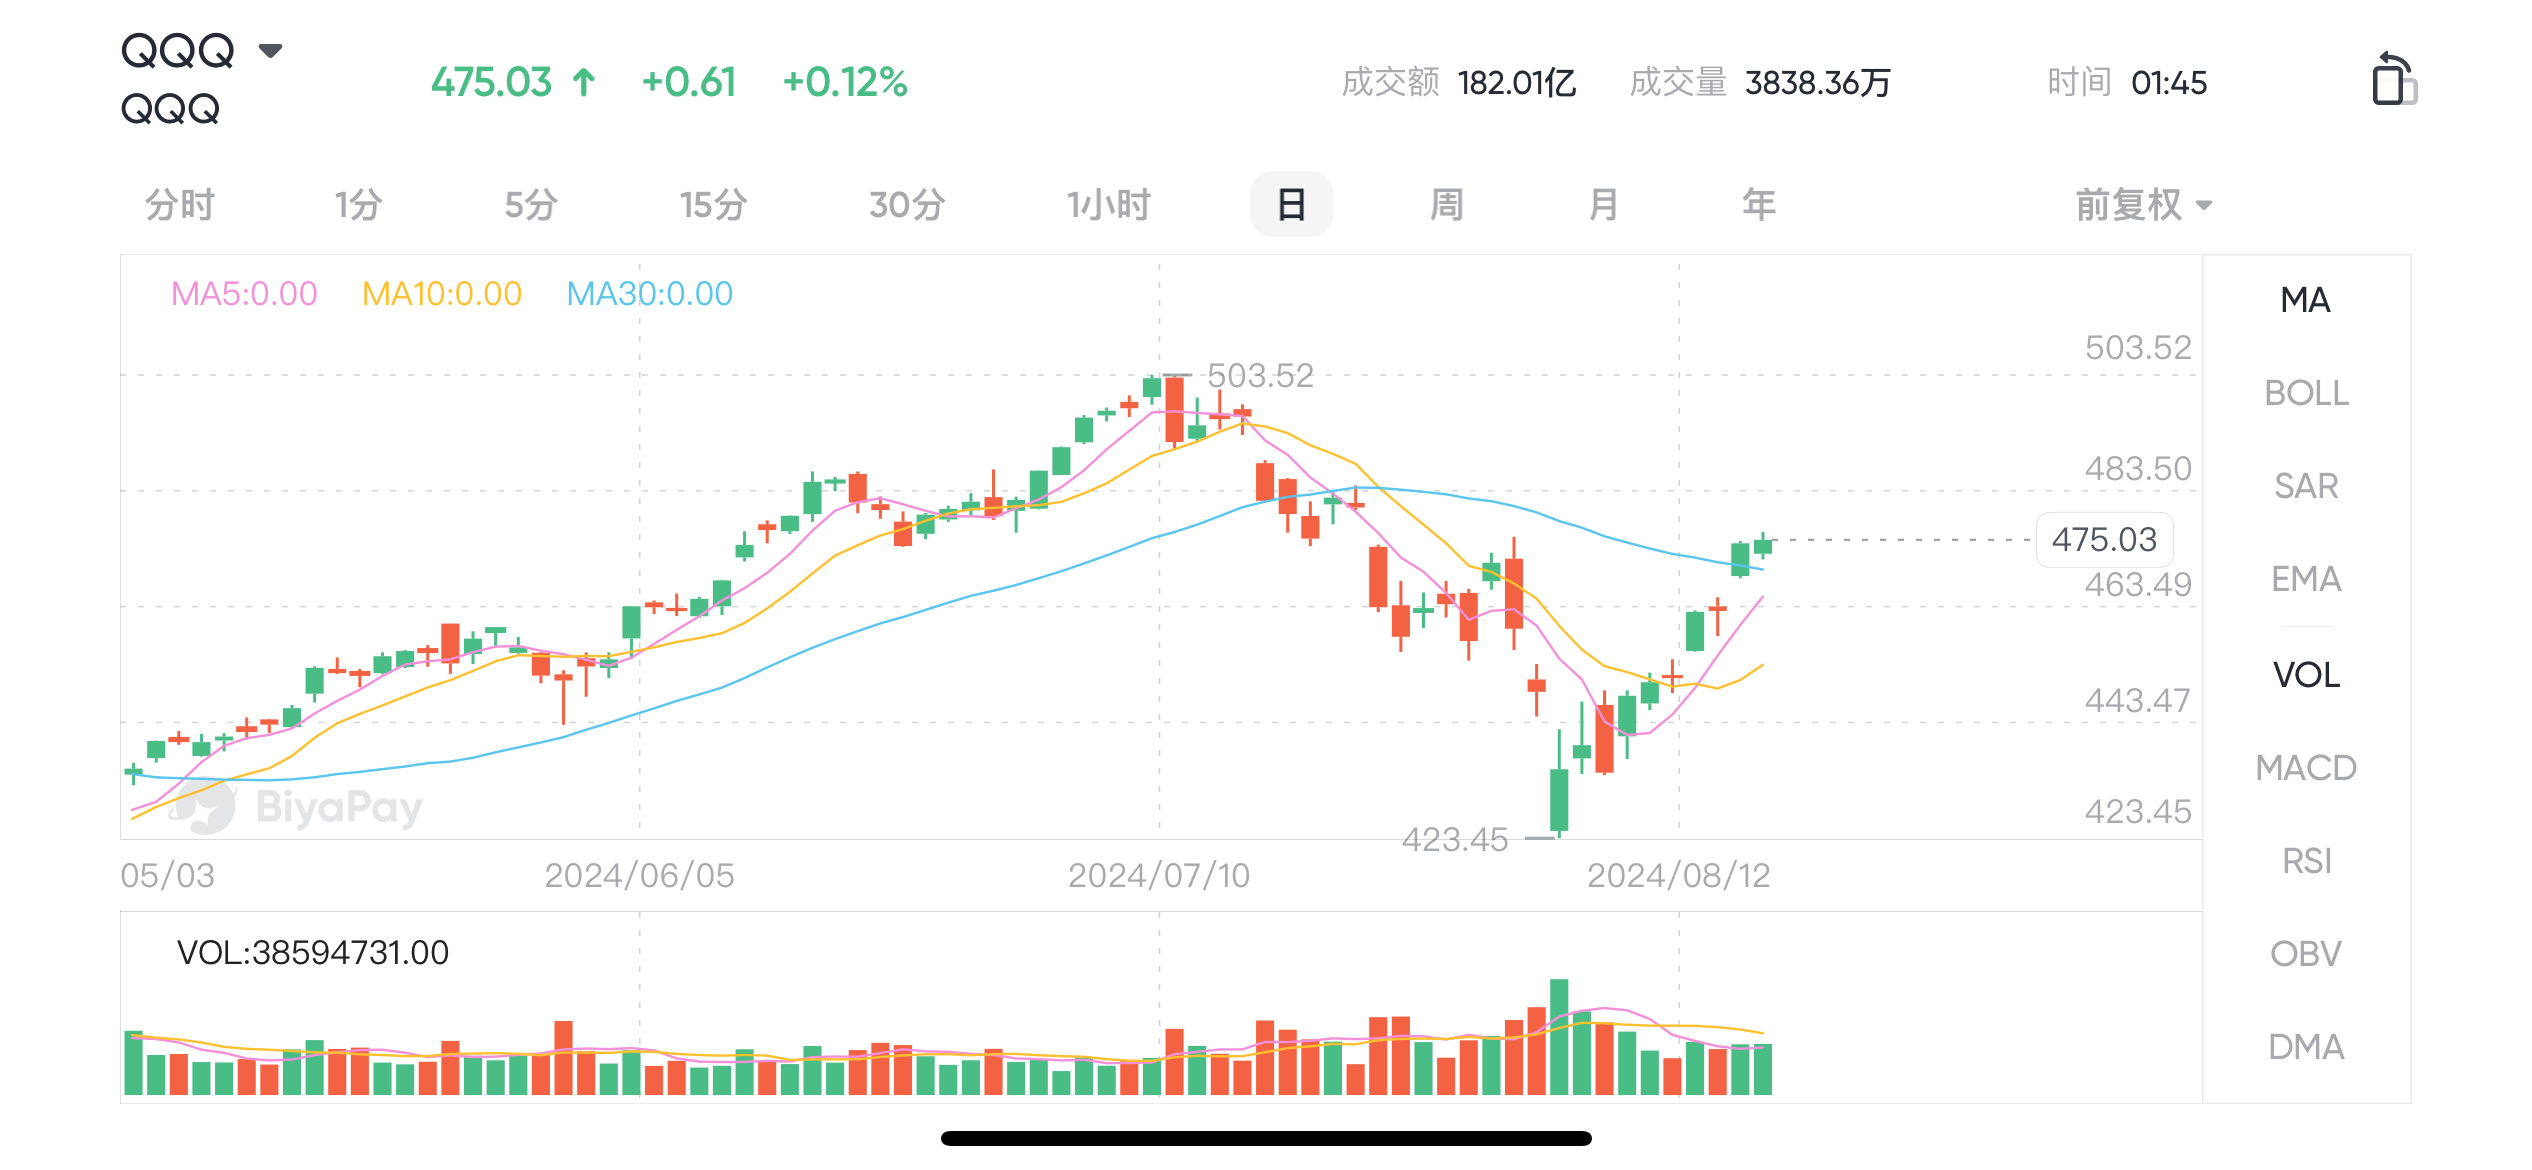The image size is (2532, 1170).
Task: Enable the BOLL indicator
Action: tap(2306, 393)
